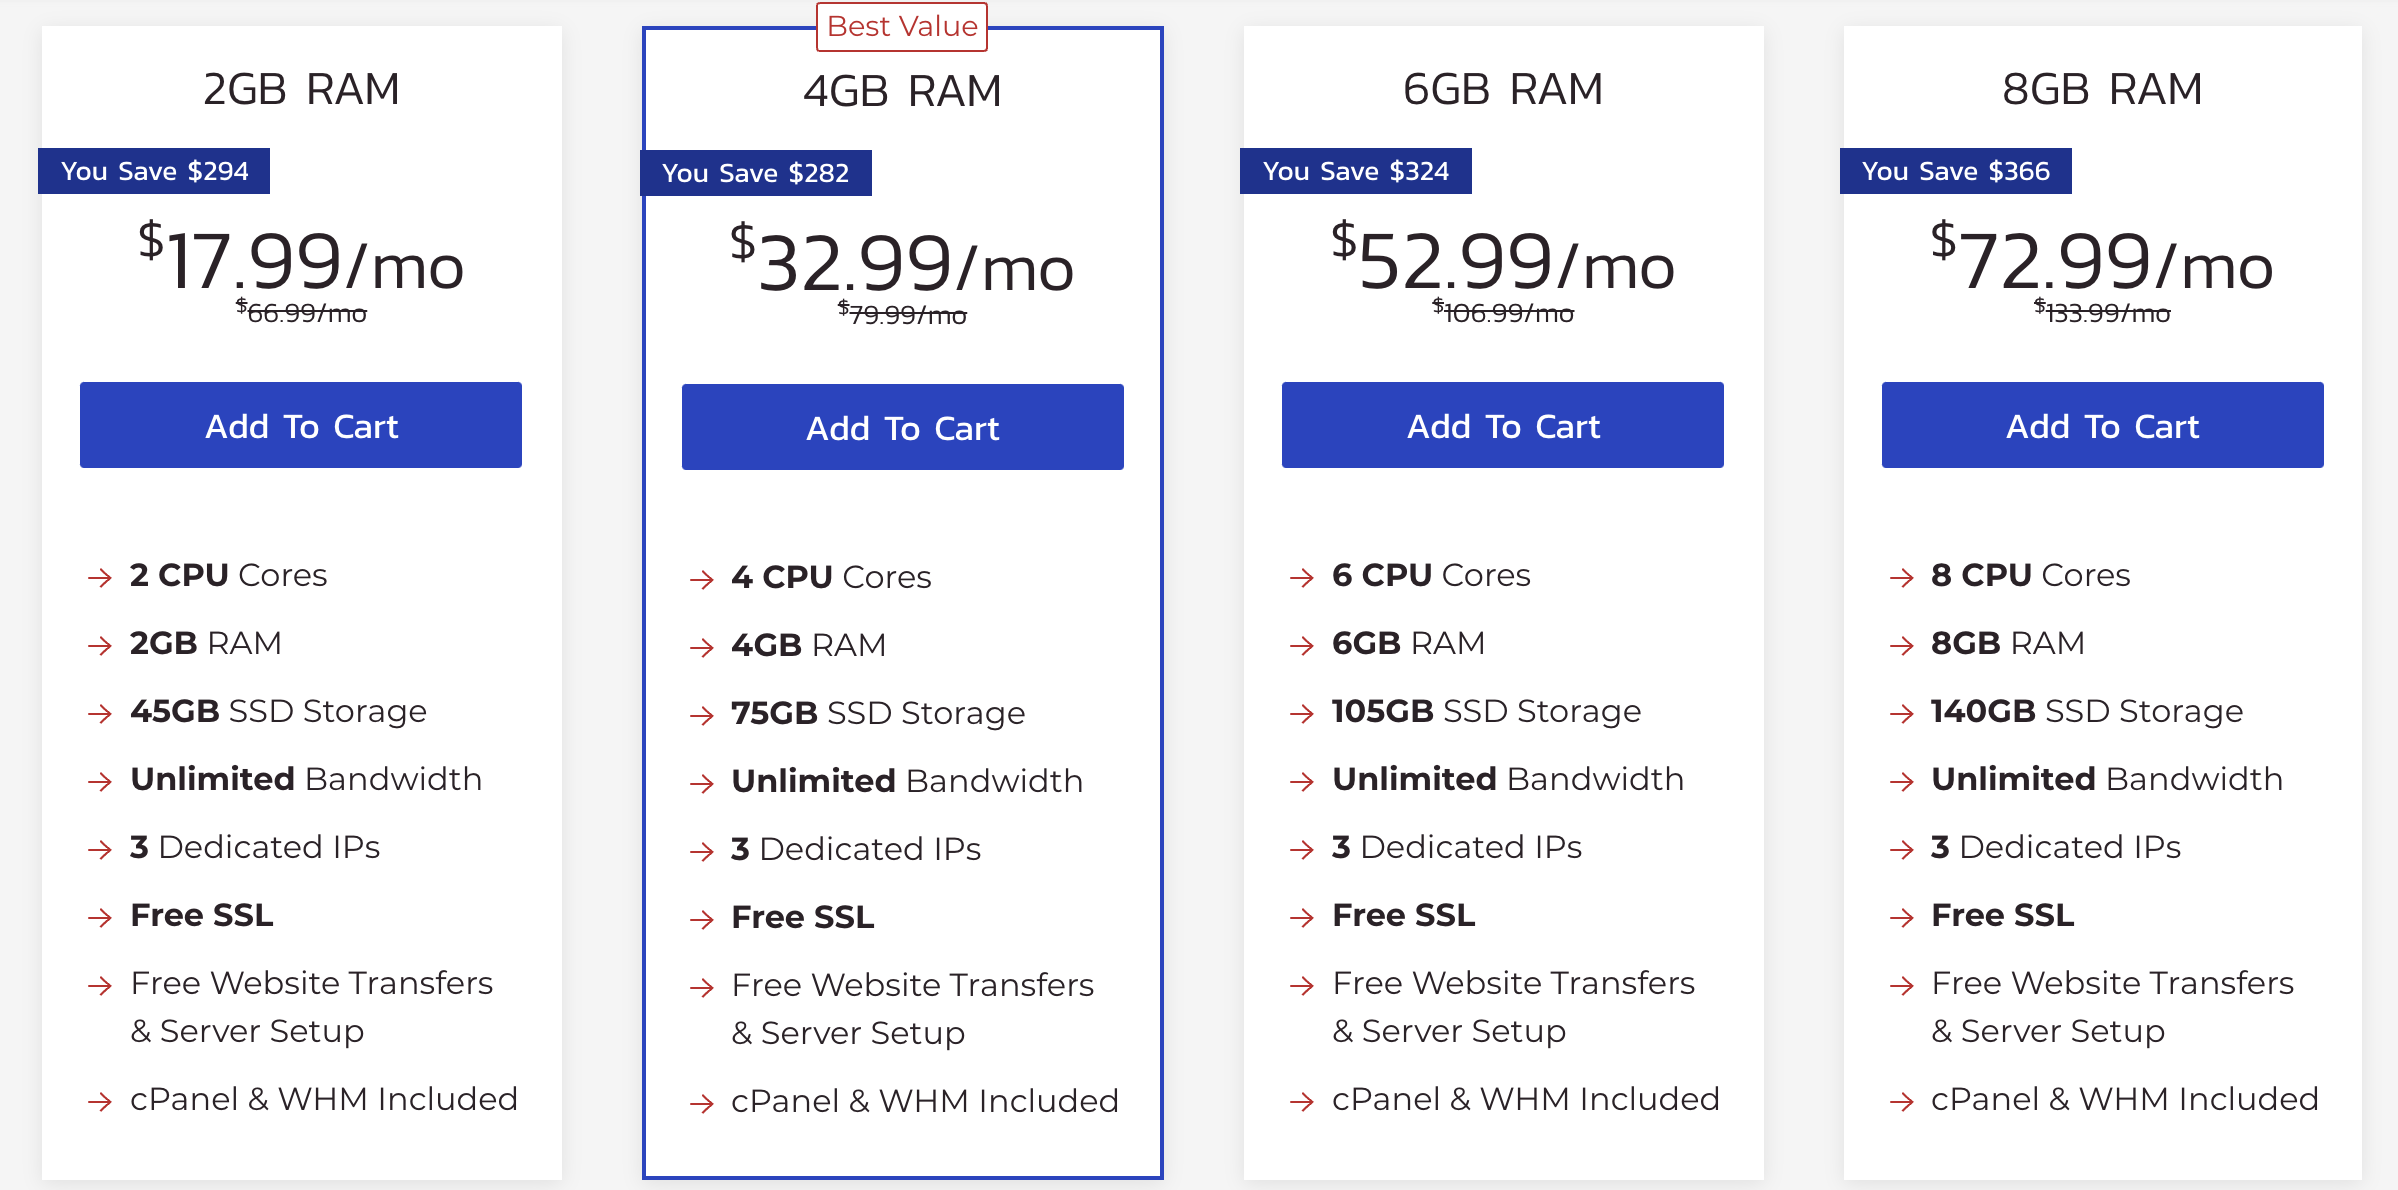Viewport: 2398px width, 1190px height.
Task: Add the 6GB RAM plan to cart
Action: tap(1503, 425)
